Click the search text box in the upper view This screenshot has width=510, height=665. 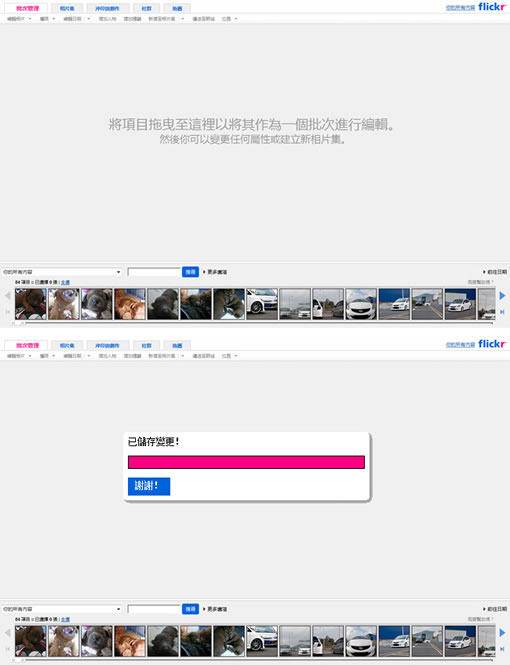point(154,272)
